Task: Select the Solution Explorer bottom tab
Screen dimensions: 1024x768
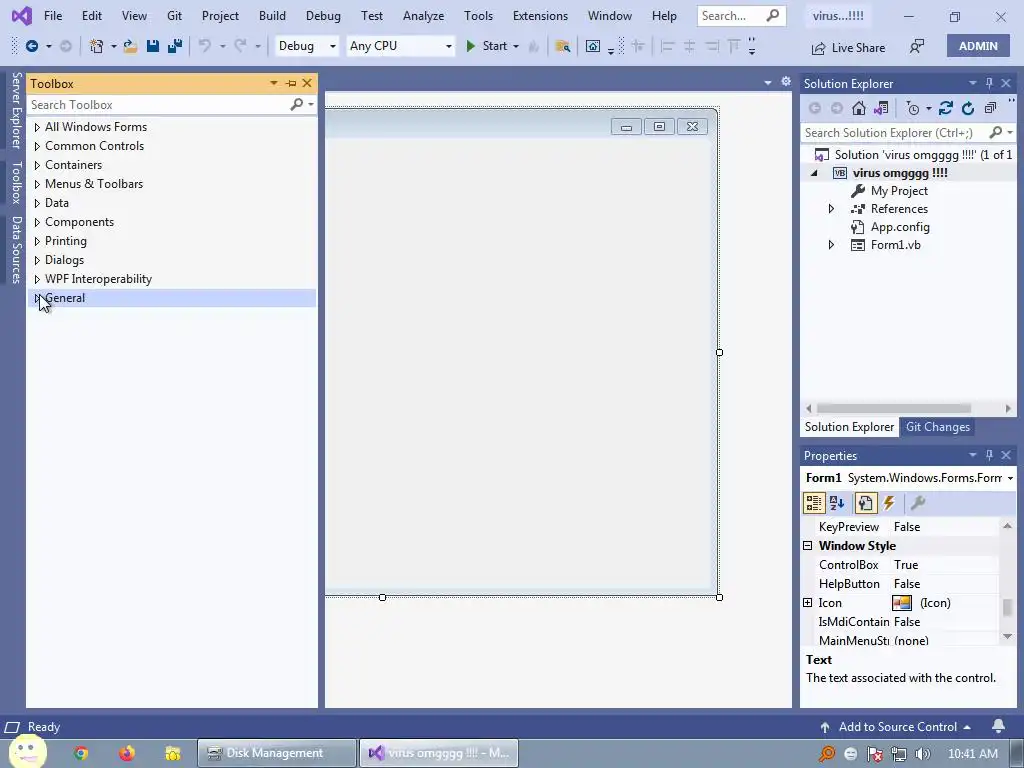Action: pyautogui.click(x=849, y=426)
